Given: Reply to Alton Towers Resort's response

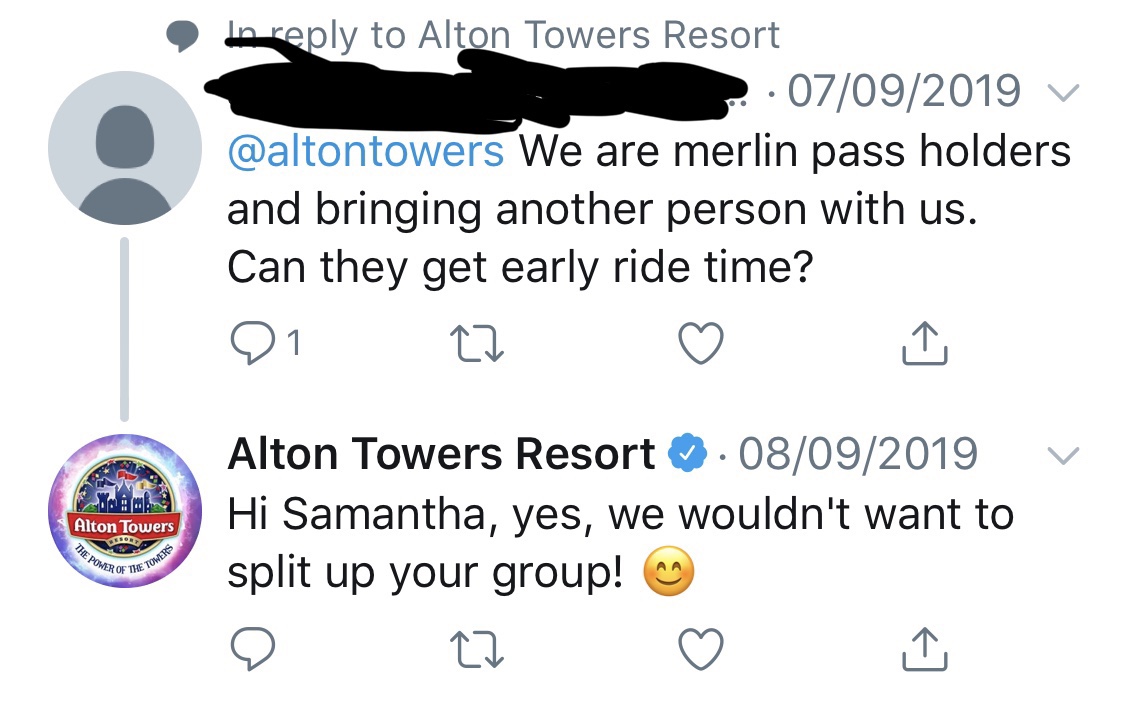Looking at the screenshot, I should tap(253, 649).
